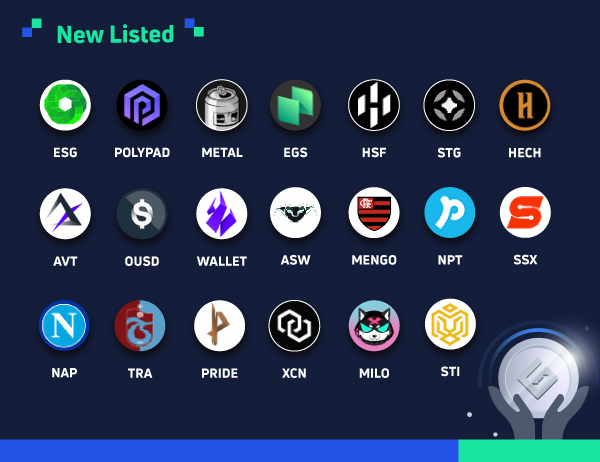Choose the green EGS token icon
This screenshot has height=462, width=600.
click(295, 105)
